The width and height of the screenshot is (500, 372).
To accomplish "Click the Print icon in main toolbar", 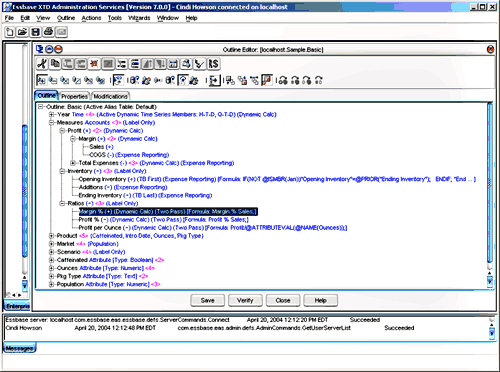I will (49, 32).
